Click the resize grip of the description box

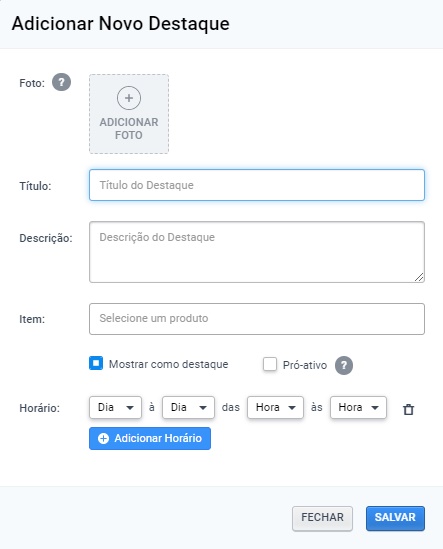[419, 277]
